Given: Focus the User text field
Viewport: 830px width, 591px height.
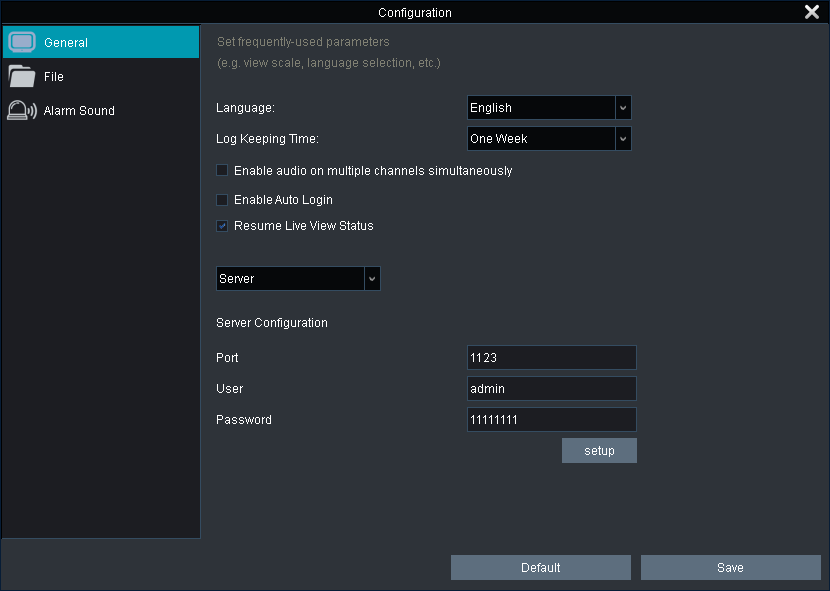Looking at the screenshot, I should (x=551, y=389).
